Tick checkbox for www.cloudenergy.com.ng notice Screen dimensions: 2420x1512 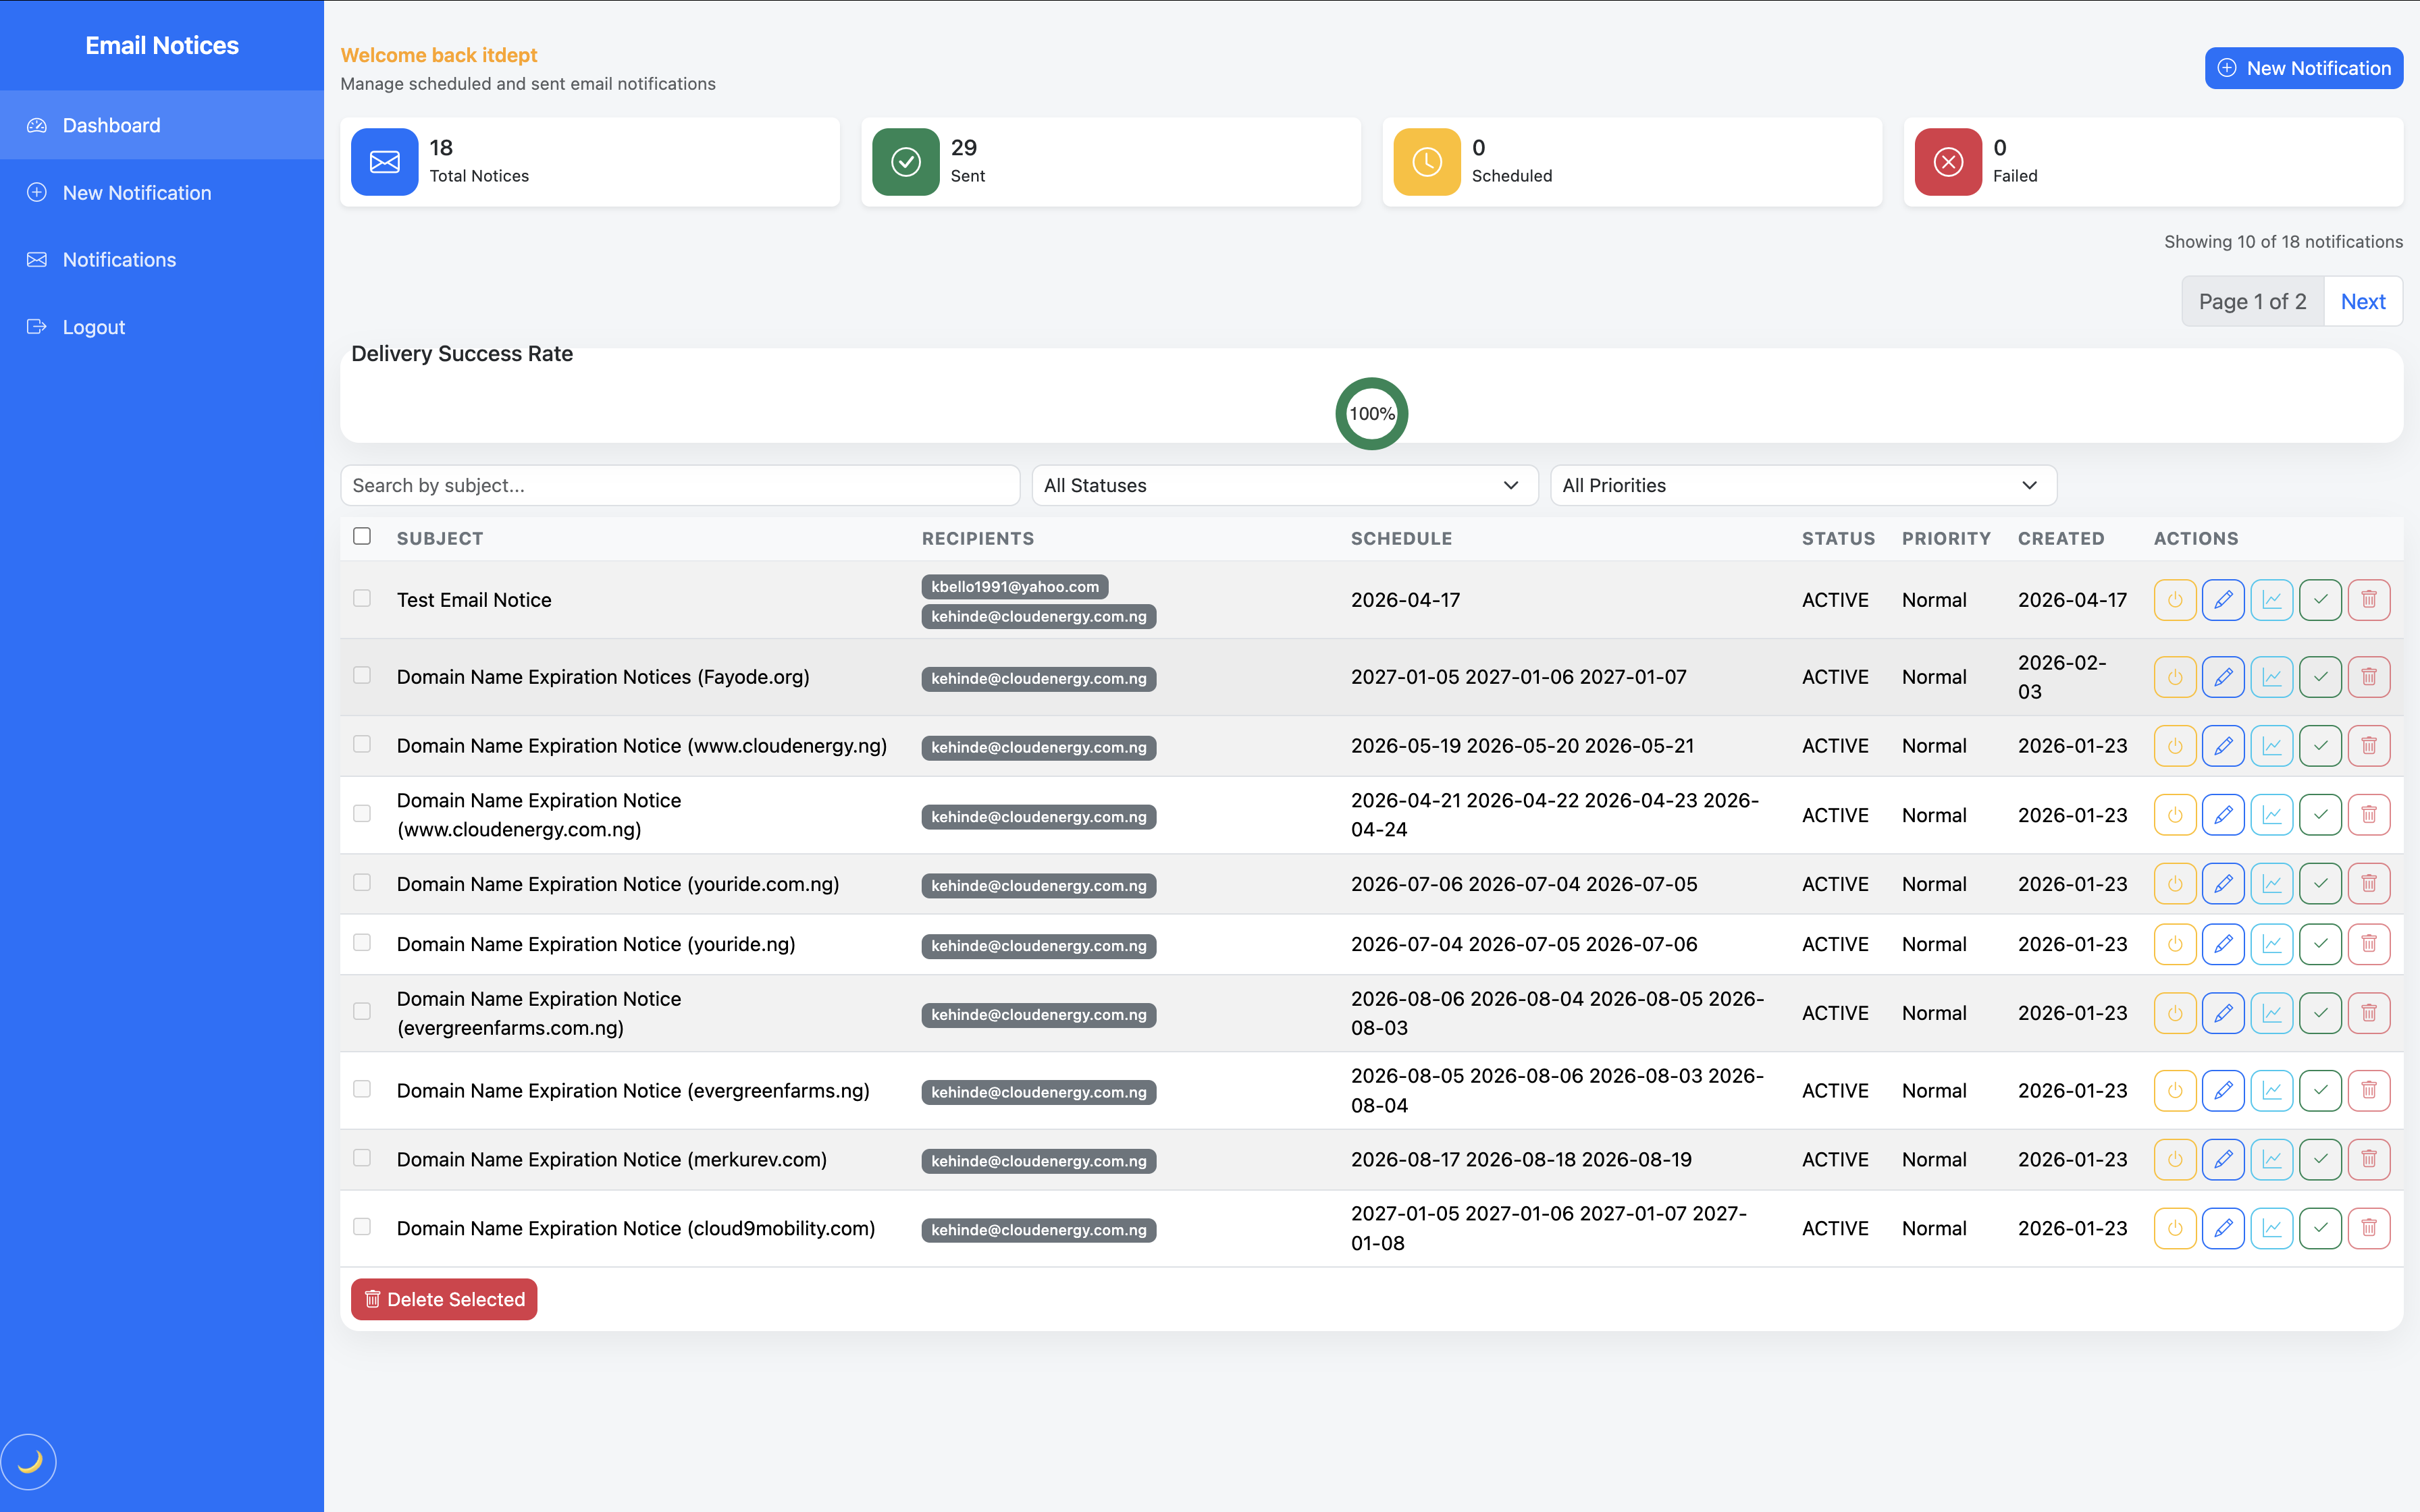click(x=362, y=813)
